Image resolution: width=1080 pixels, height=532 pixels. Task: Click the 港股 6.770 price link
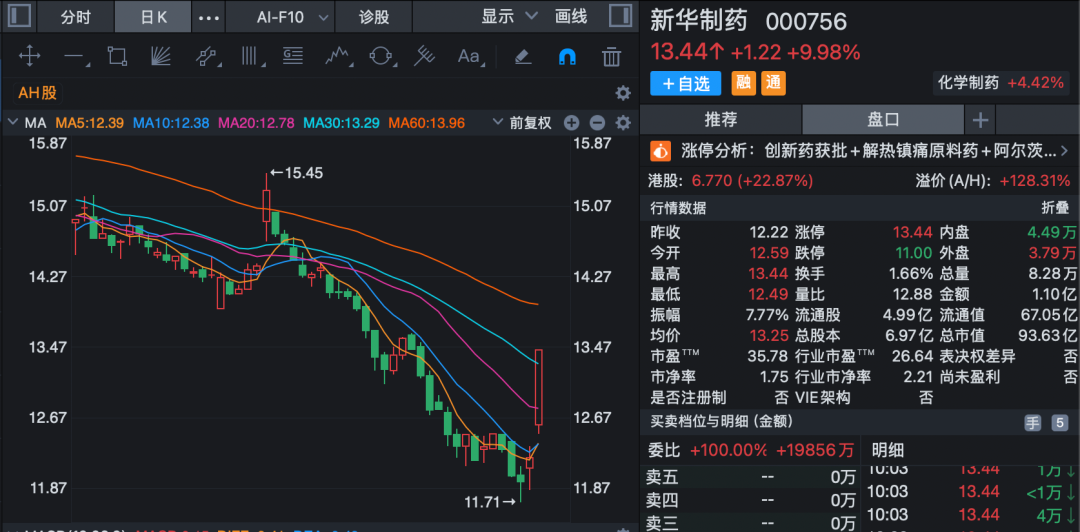[731, 181]
